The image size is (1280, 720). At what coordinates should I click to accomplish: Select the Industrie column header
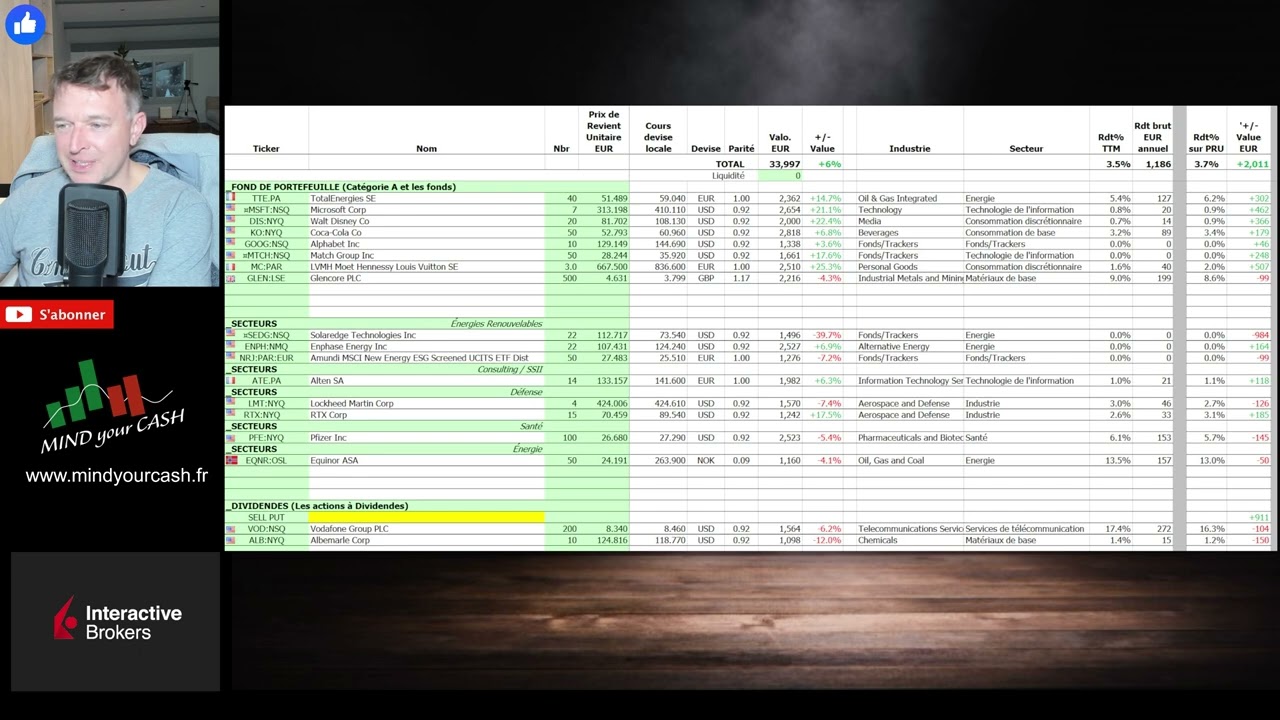tap(909, 149)
